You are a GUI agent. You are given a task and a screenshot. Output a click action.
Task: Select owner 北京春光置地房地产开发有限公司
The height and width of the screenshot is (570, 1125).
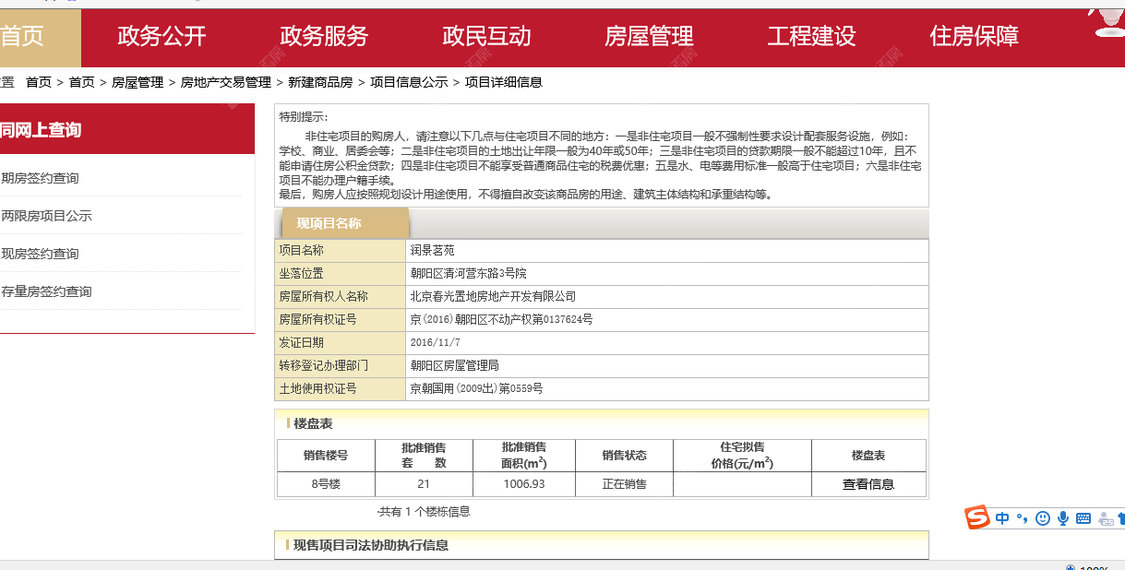pos(493,296)
